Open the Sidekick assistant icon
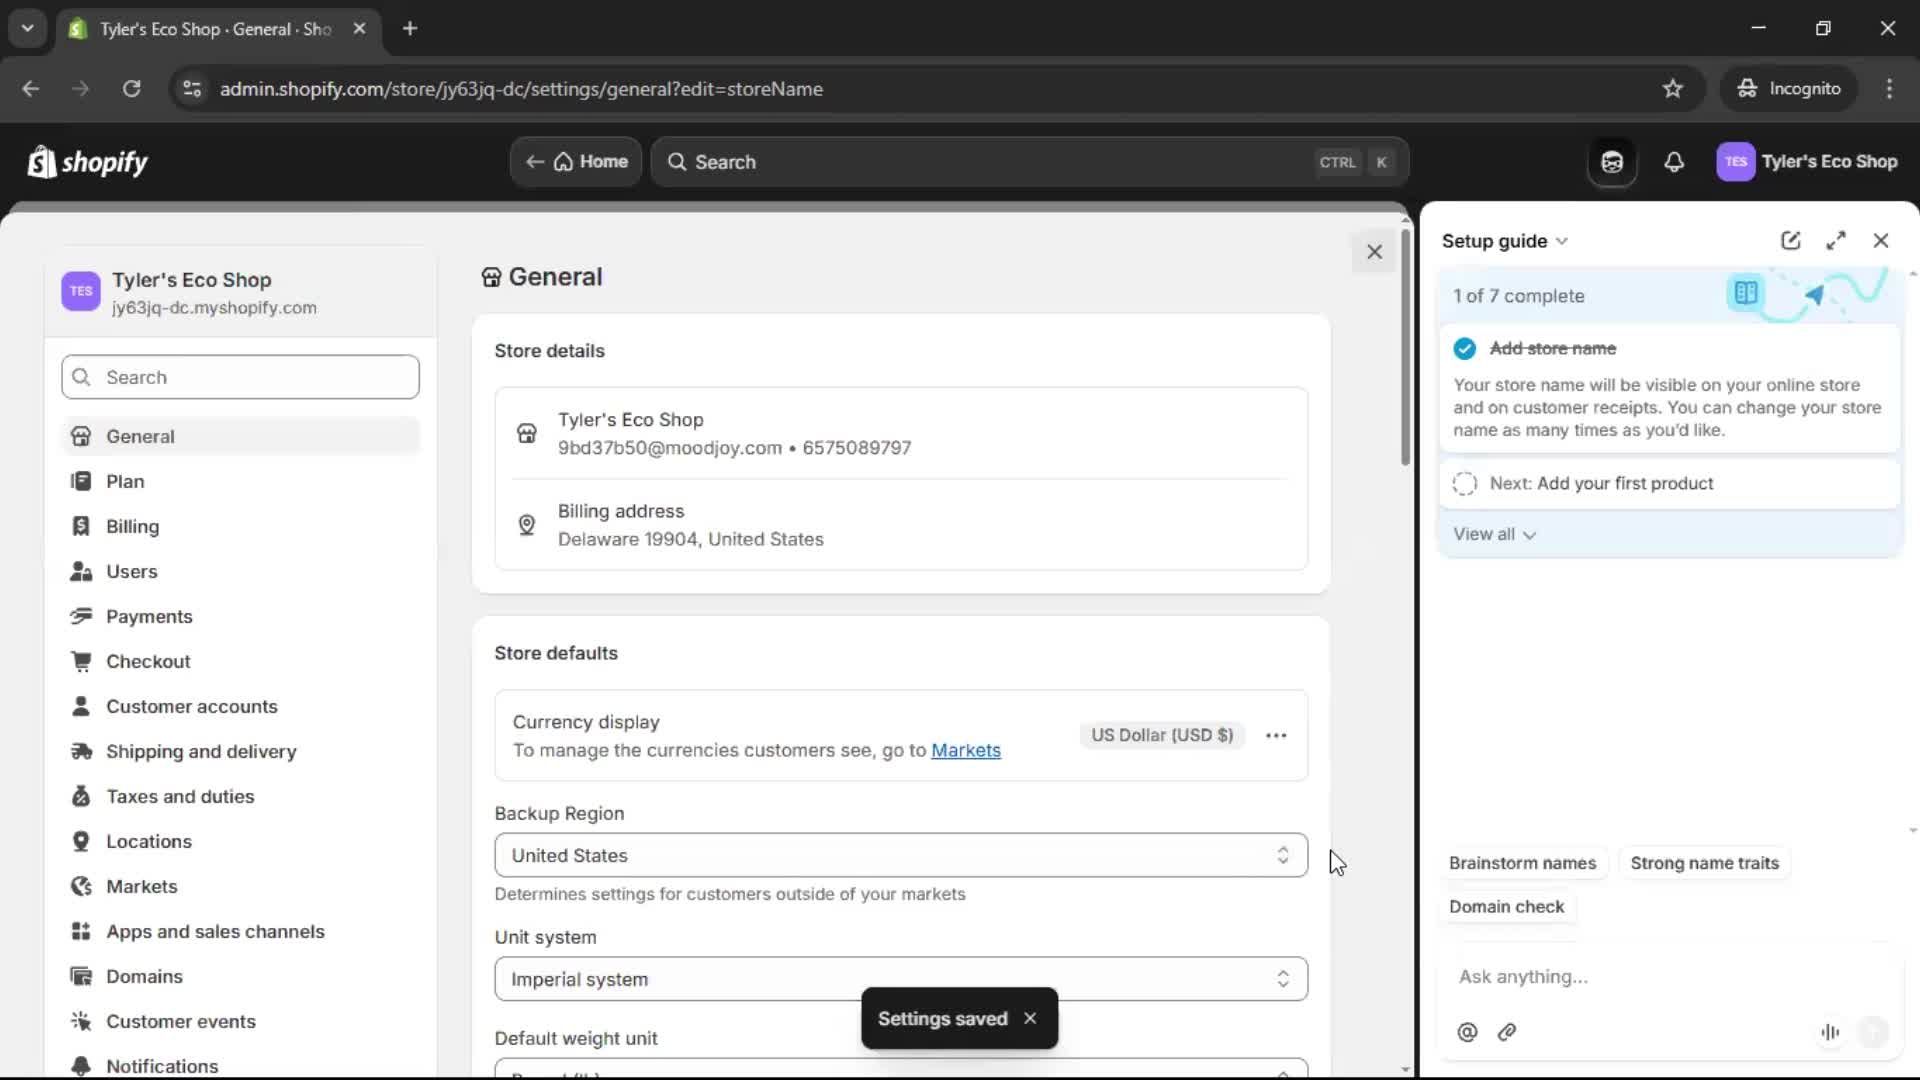1920x1080 pixels. (x=1613, y=161)
